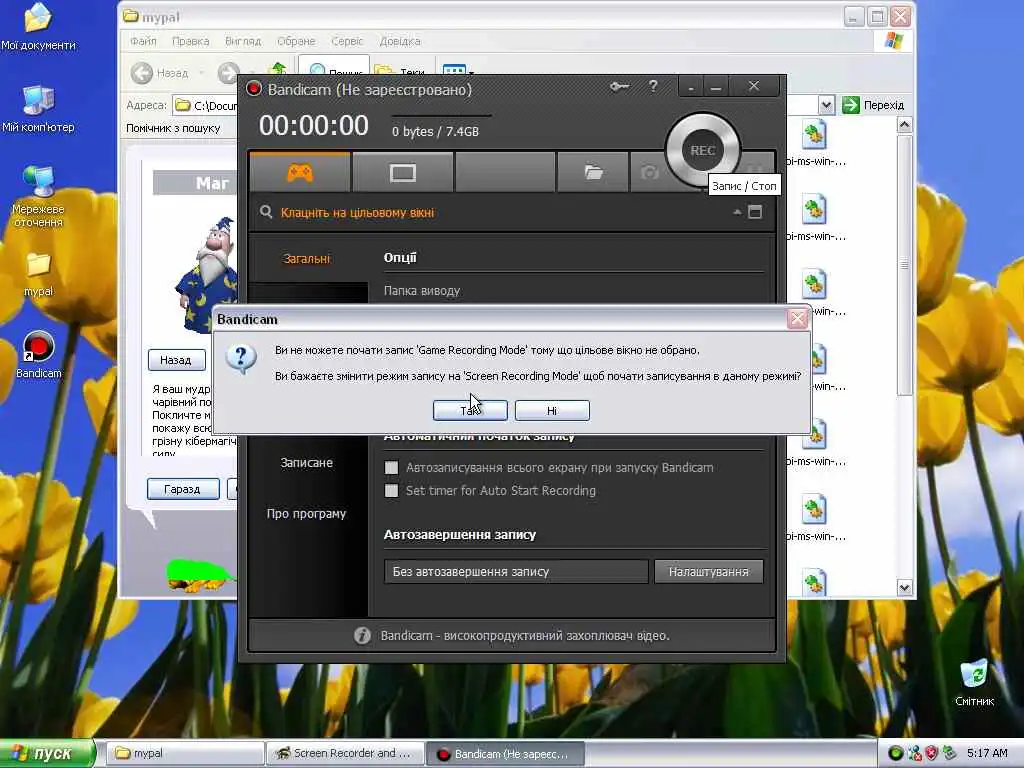Click the Гаразд button in search panel
This screenshot has width=1024, height=768.
click(x=183, y=489)
